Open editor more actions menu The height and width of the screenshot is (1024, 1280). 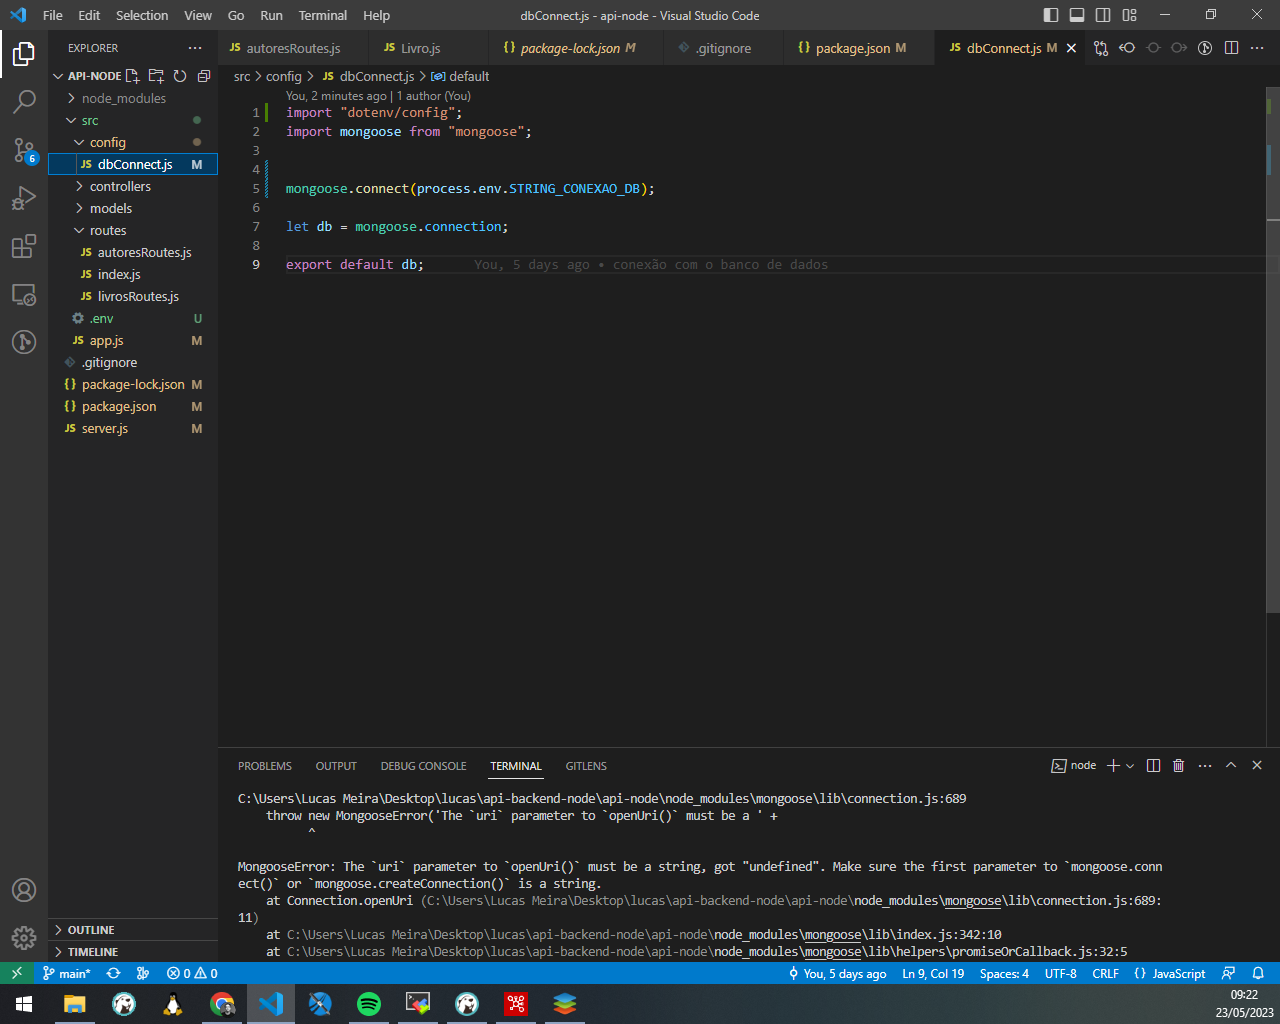pos(1257,48)
